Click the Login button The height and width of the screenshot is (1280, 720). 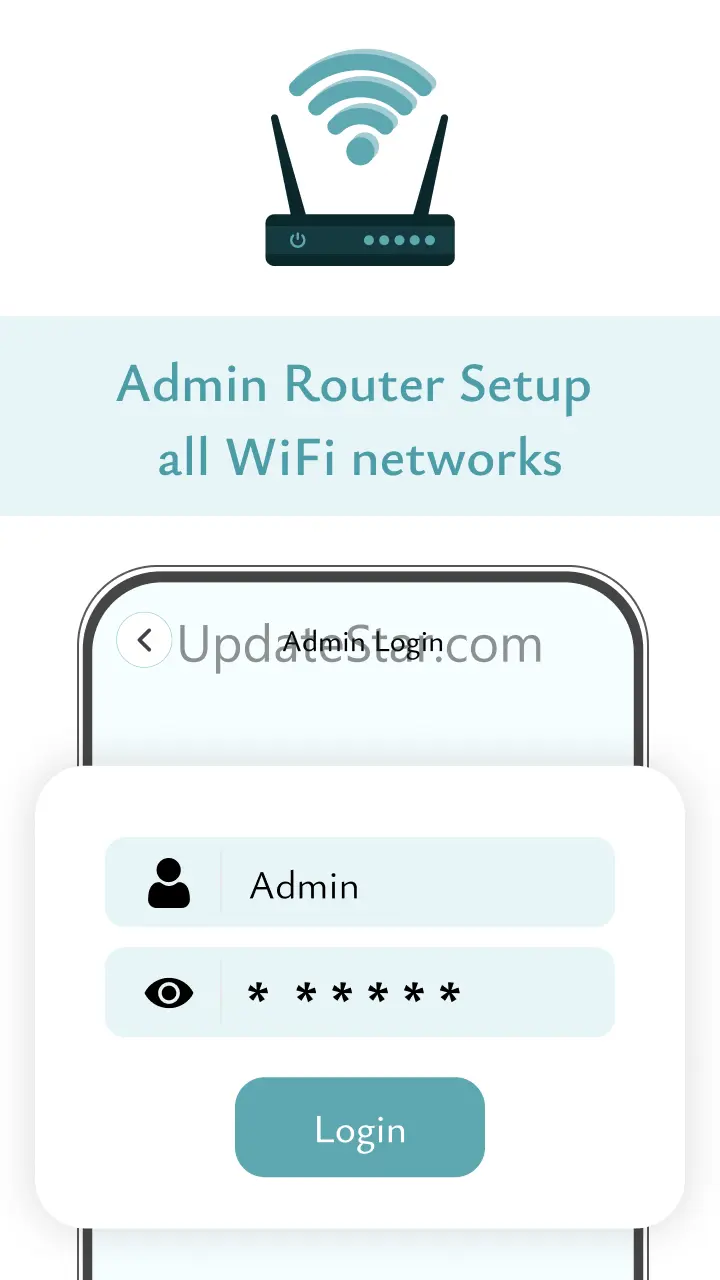click(360, 1127)
